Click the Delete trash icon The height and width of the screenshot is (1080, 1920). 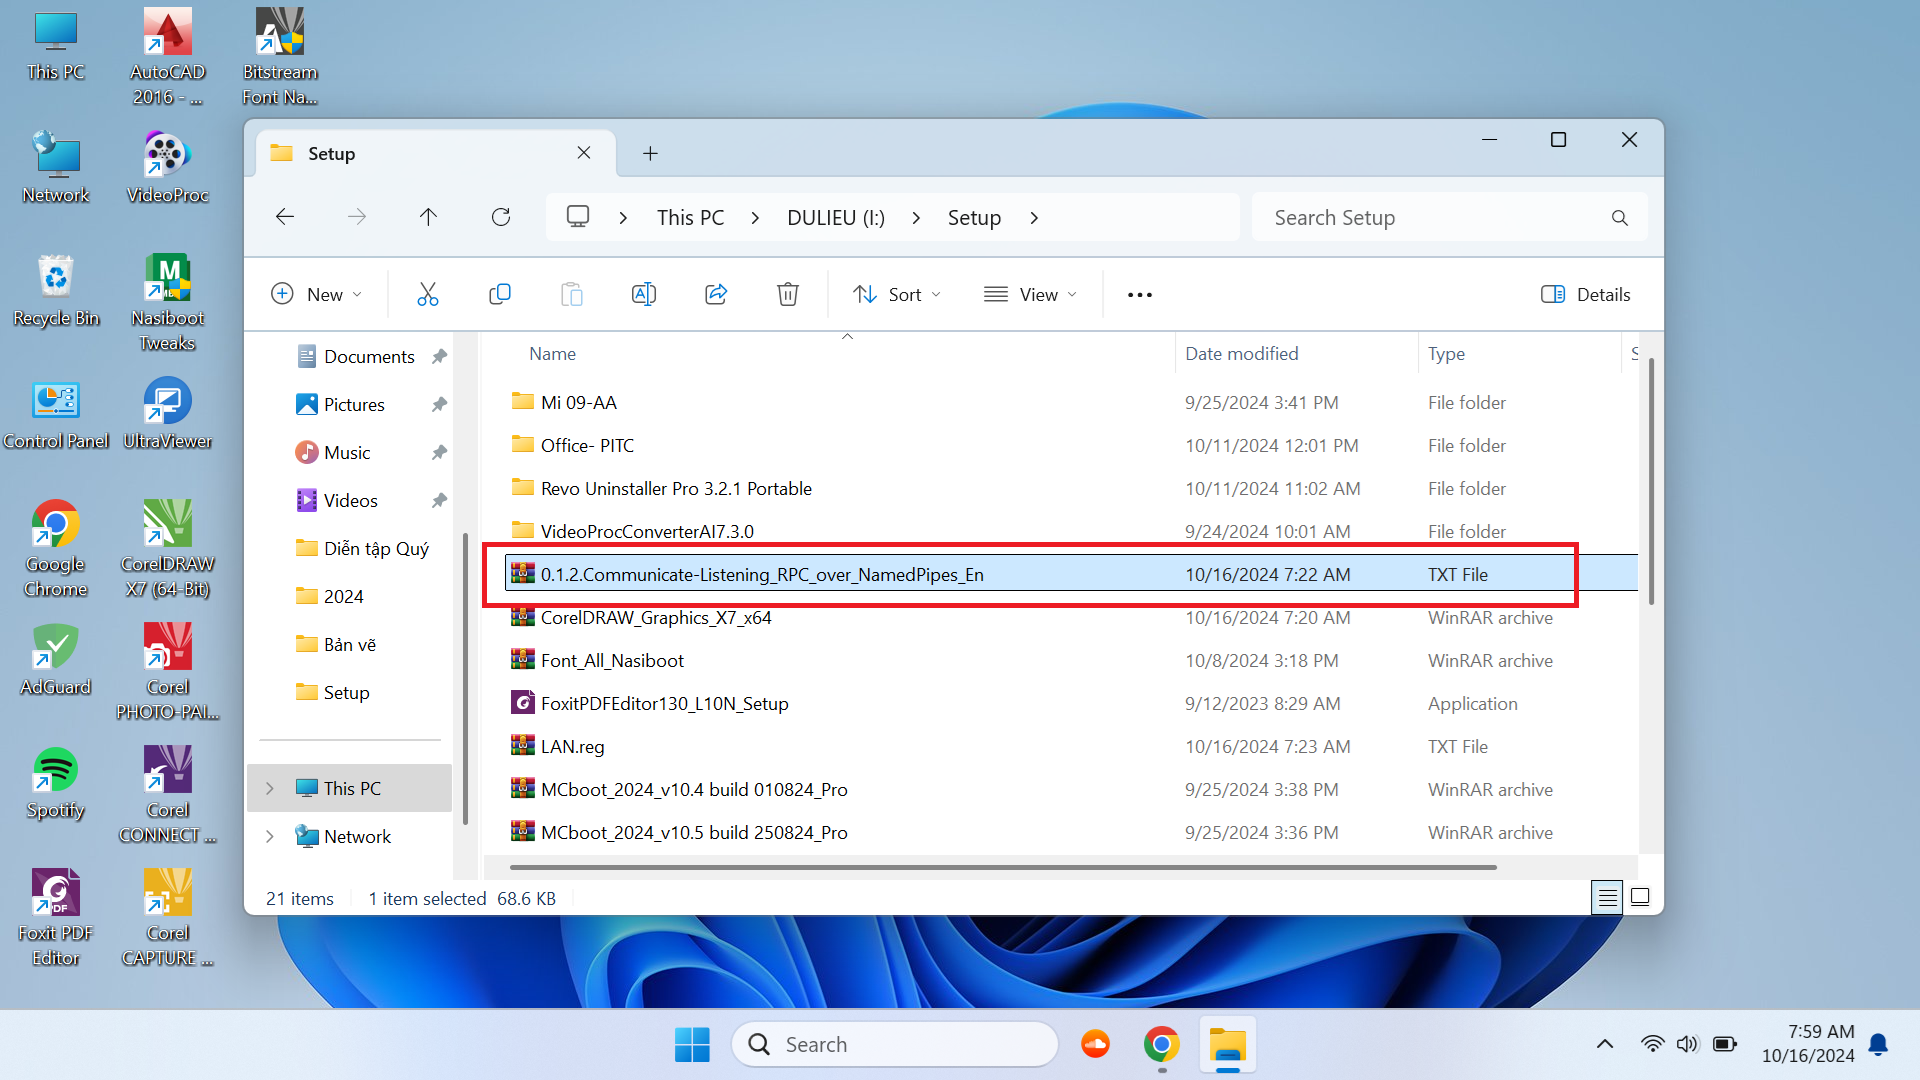pyautogui.click(x=788, y=294)
